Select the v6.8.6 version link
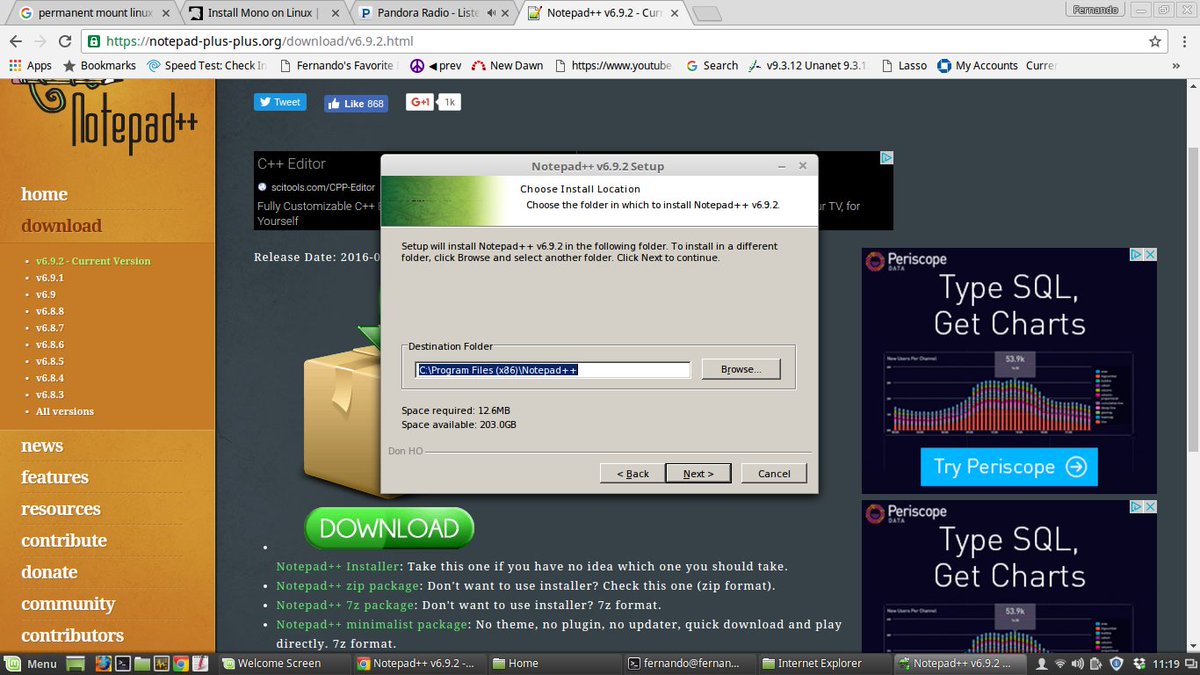Screen dimensions: 1200x675 [50, 345]
